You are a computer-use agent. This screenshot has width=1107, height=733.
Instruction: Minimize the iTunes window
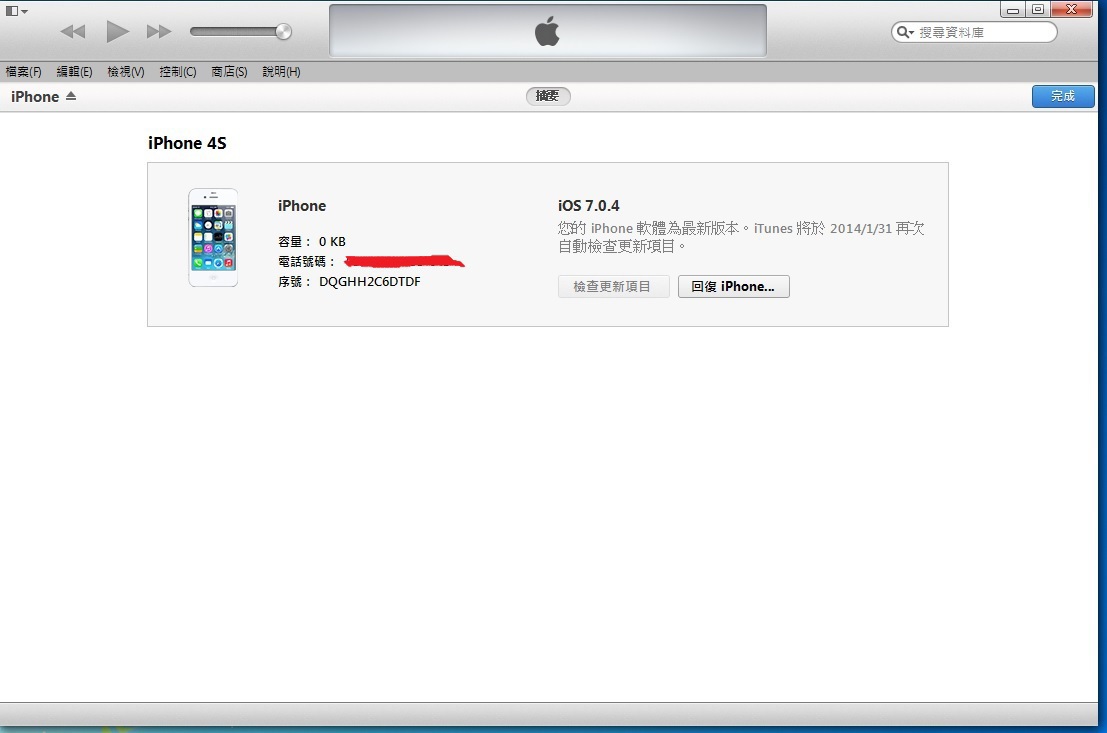click(1013, 9)
